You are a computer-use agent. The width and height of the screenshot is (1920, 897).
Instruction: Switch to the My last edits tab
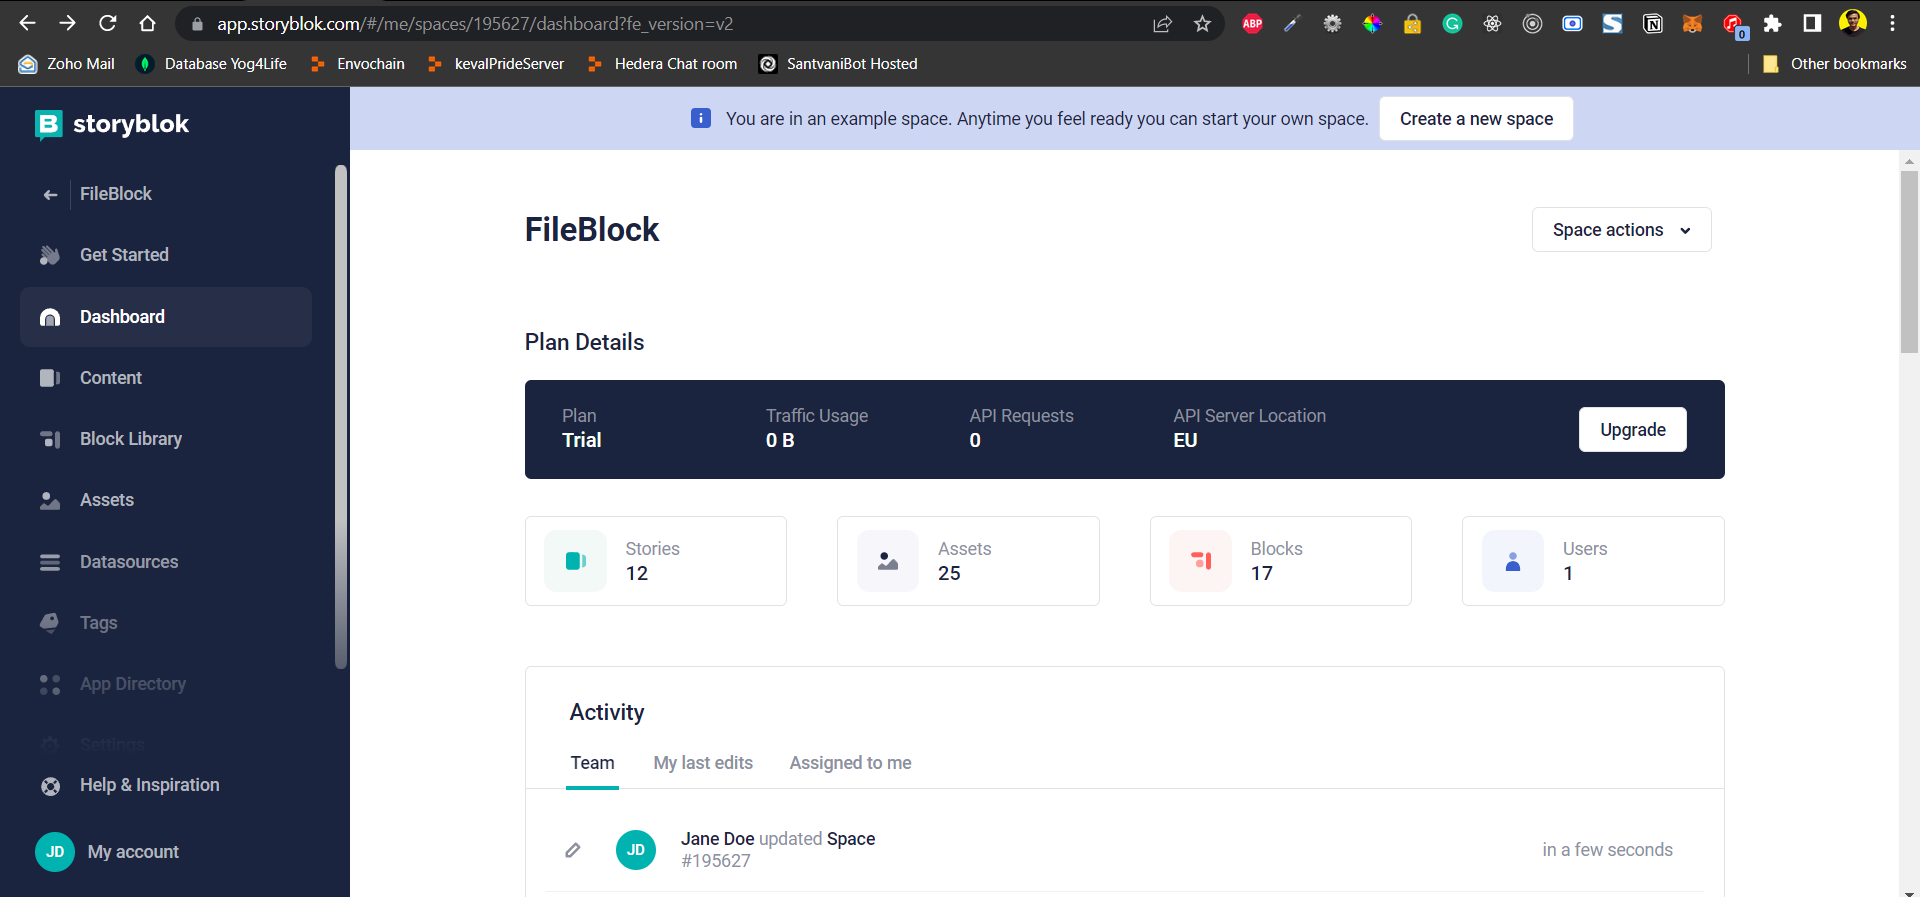click(703, 763)
